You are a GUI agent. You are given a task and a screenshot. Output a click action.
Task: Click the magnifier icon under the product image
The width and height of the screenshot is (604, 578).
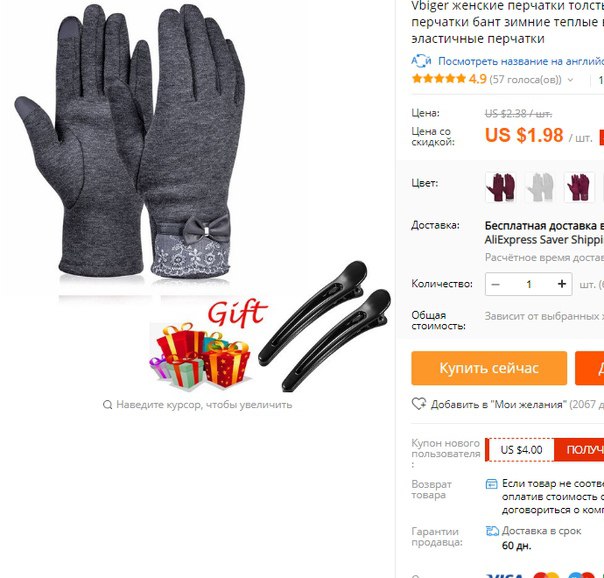107,405
